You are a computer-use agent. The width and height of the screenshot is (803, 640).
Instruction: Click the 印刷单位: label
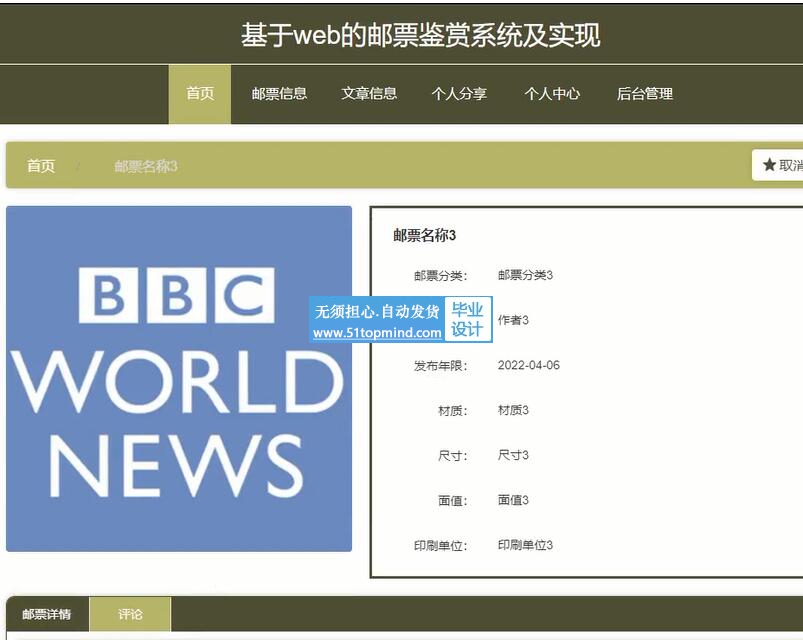coord(440,546)
